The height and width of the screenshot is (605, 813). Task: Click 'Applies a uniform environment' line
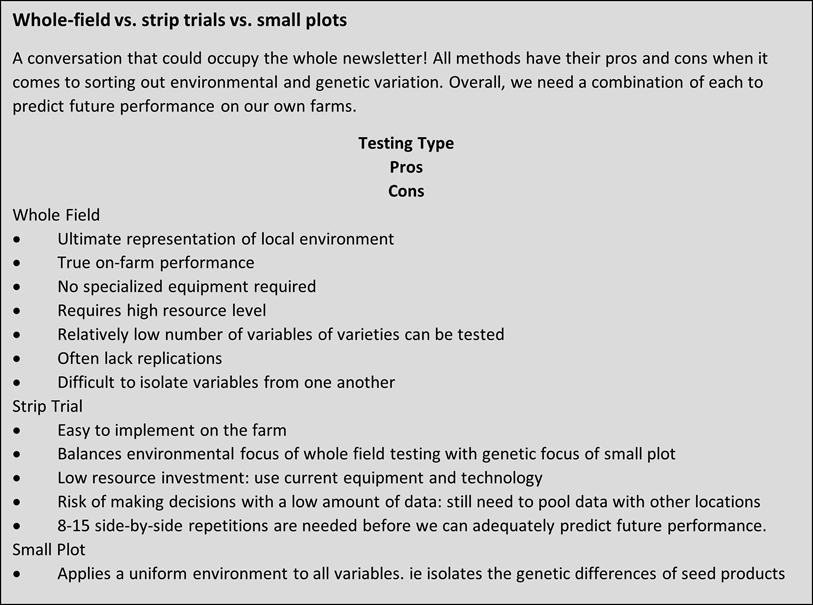click(x=420, y=574)
